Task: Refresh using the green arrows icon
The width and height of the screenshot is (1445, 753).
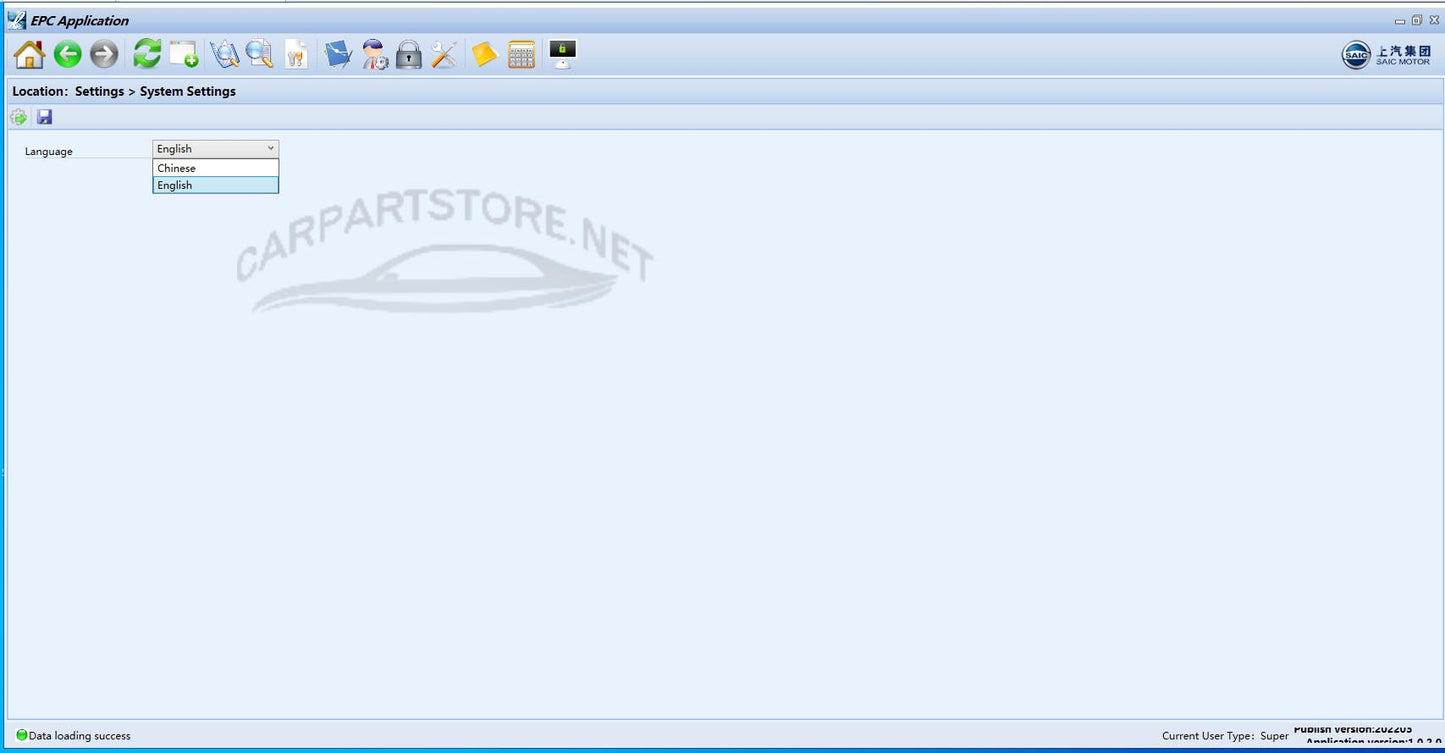Action: [147, 54]
